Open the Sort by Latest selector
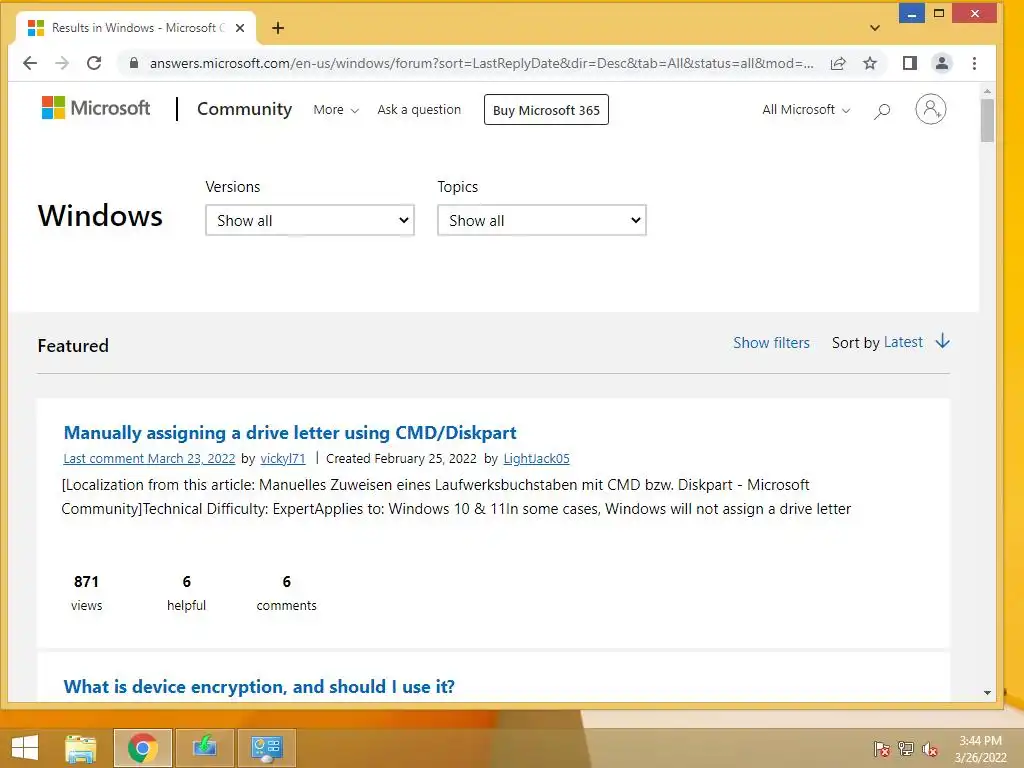This screenshot has height=768, width=1024. tap(903, 342)
